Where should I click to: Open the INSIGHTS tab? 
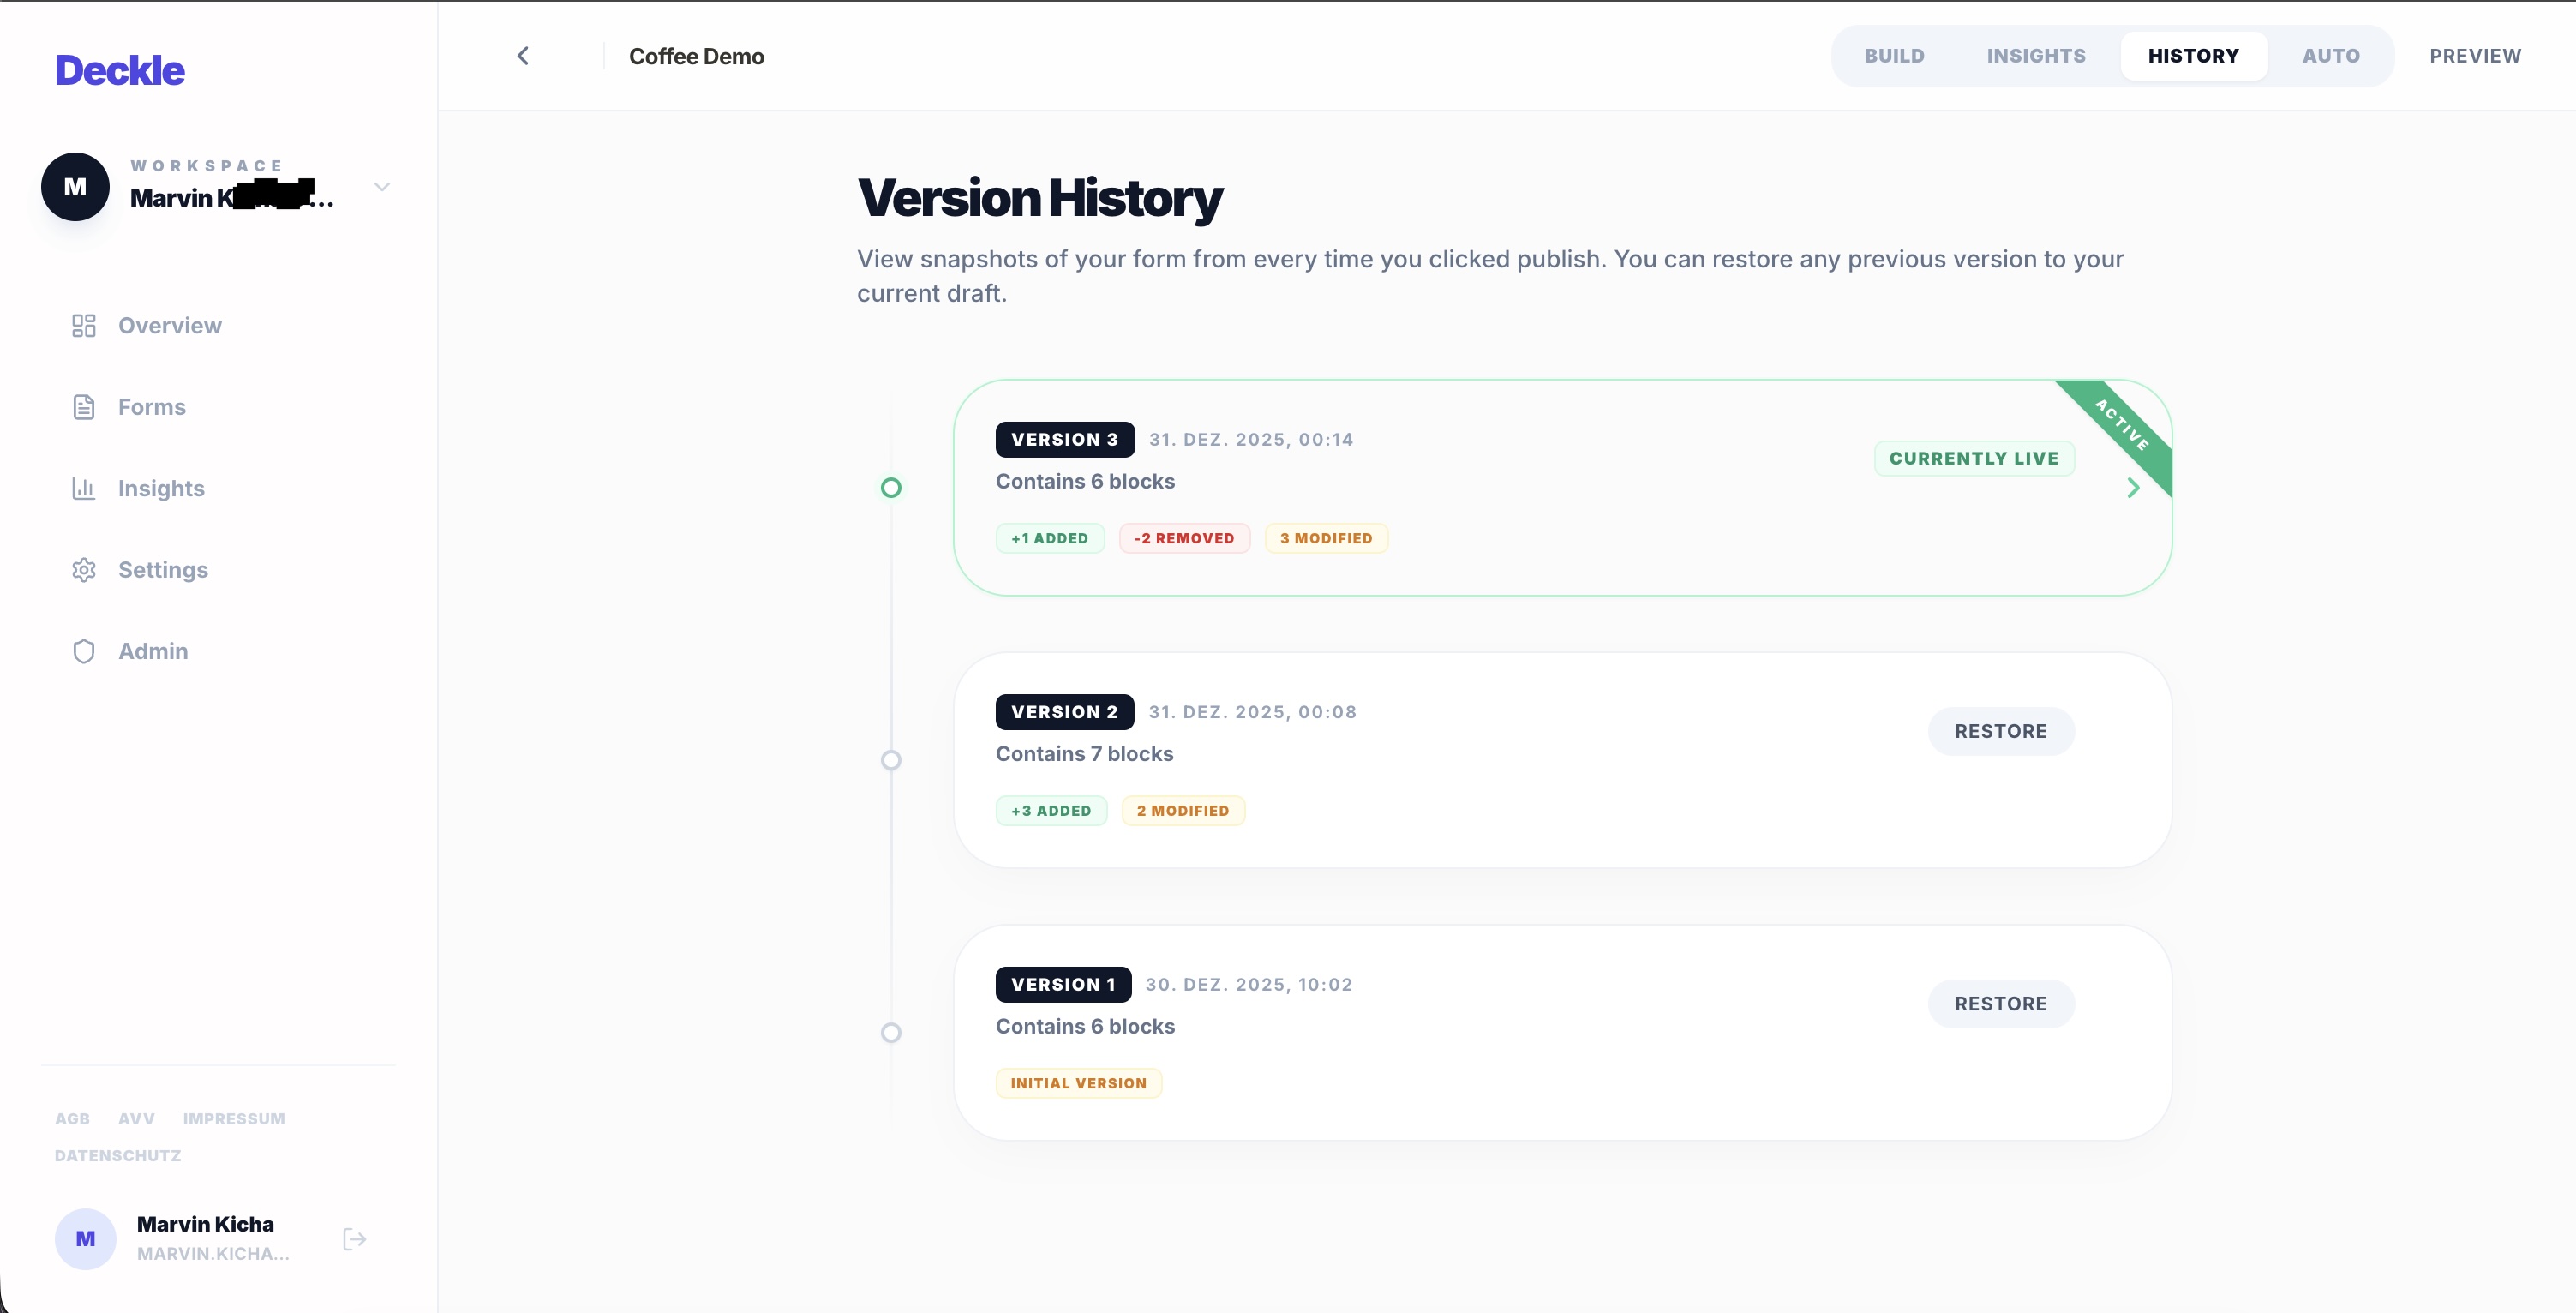point(2035,55)
